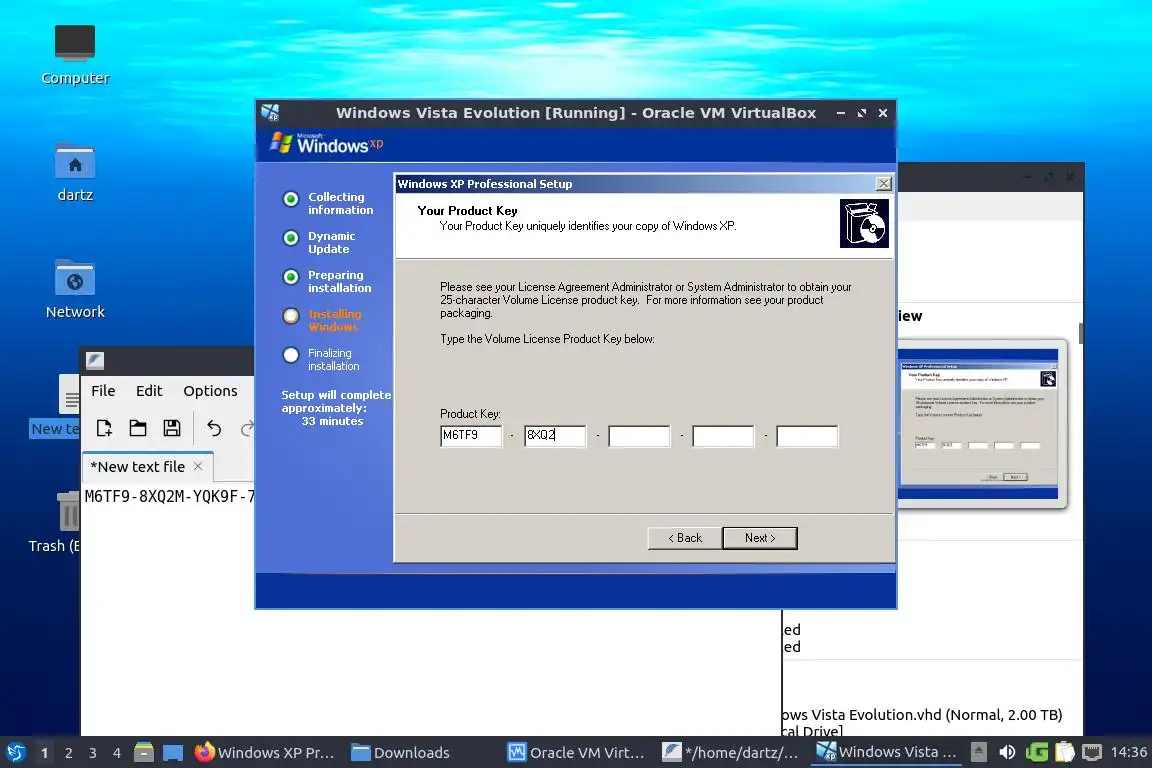
Task: Switch to Firefox Windows XP Pr... taskbar item
Action: pos(264,753)
